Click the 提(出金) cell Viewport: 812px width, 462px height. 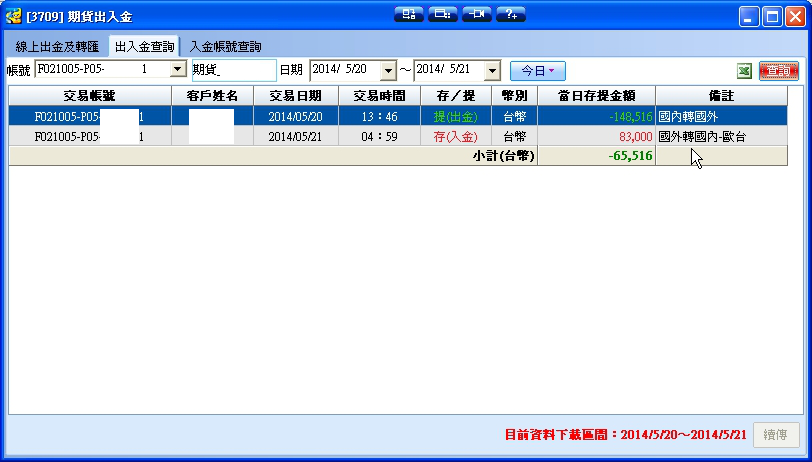[456, 116]
